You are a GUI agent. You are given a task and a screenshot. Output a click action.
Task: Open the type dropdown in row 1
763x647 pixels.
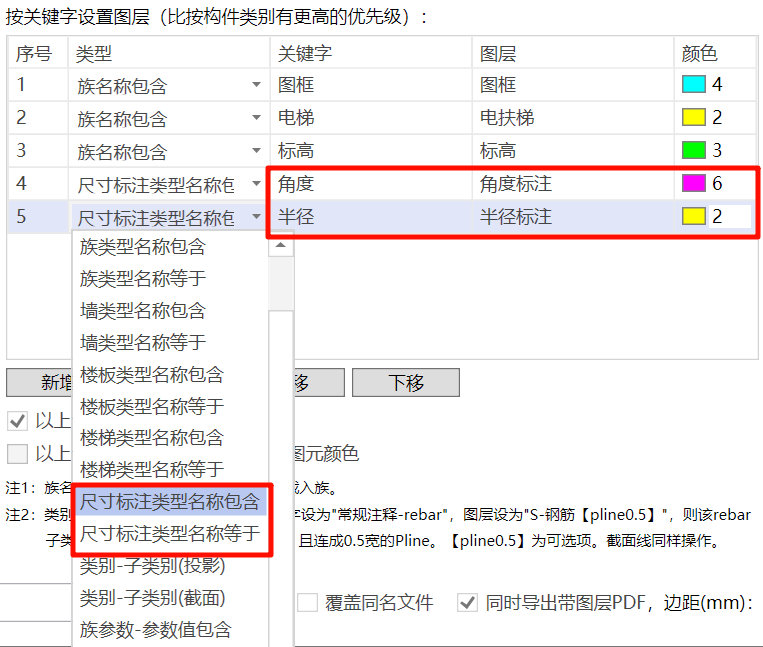tap(256, 86)
